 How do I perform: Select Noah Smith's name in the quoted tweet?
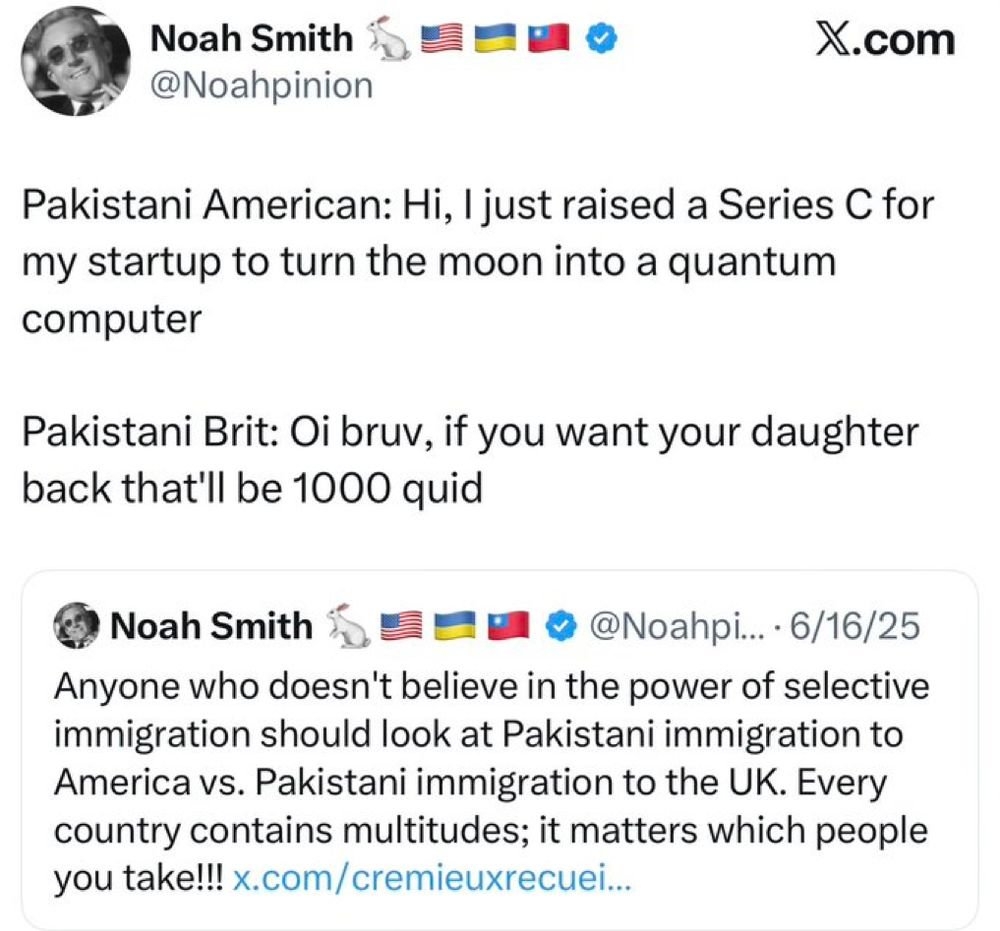point(210,627)
